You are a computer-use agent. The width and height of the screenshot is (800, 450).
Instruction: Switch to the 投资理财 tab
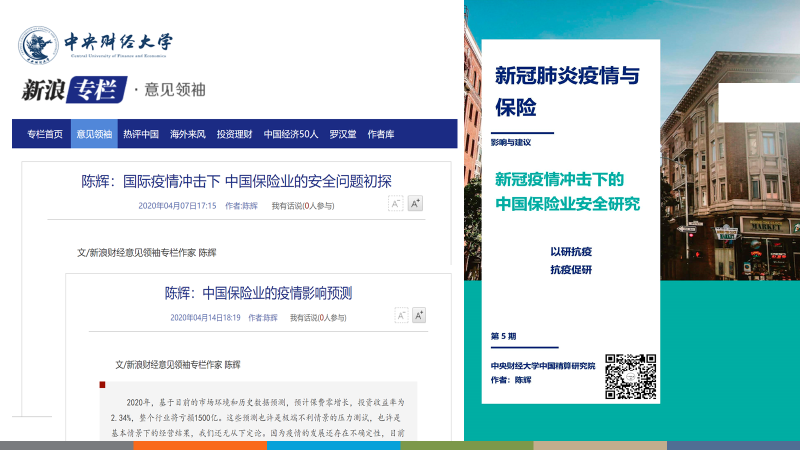pos(234,134)
